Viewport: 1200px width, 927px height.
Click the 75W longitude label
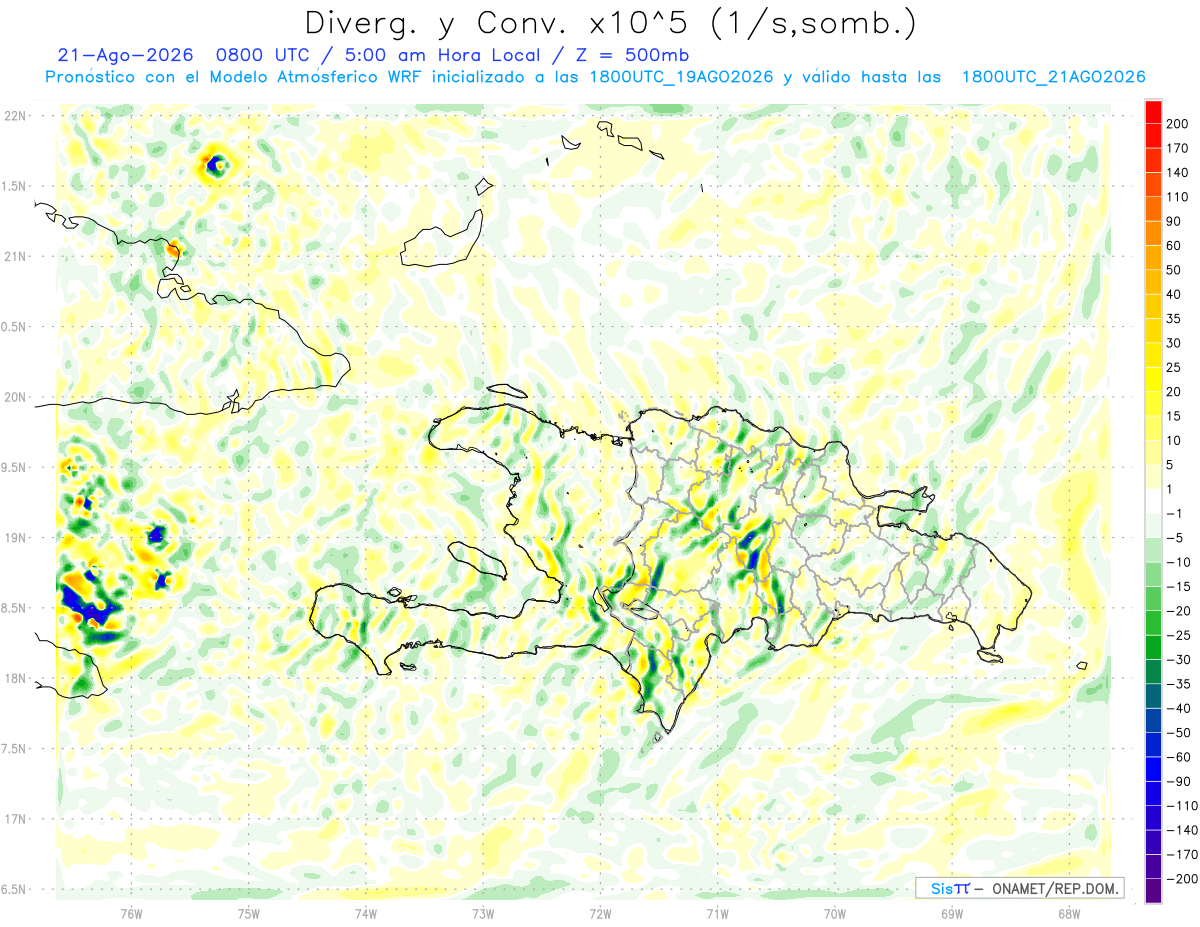point(248,913)
